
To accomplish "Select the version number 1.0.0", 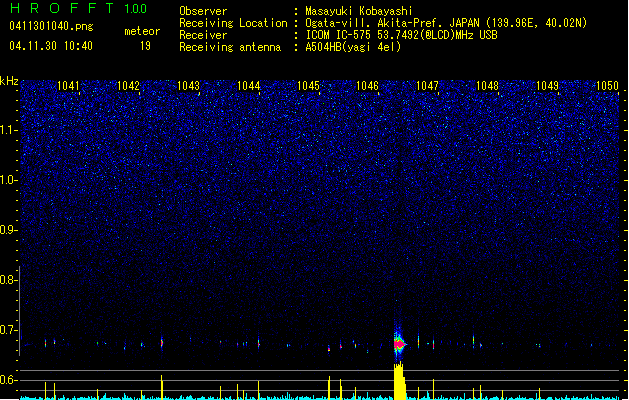I will 136,8.
